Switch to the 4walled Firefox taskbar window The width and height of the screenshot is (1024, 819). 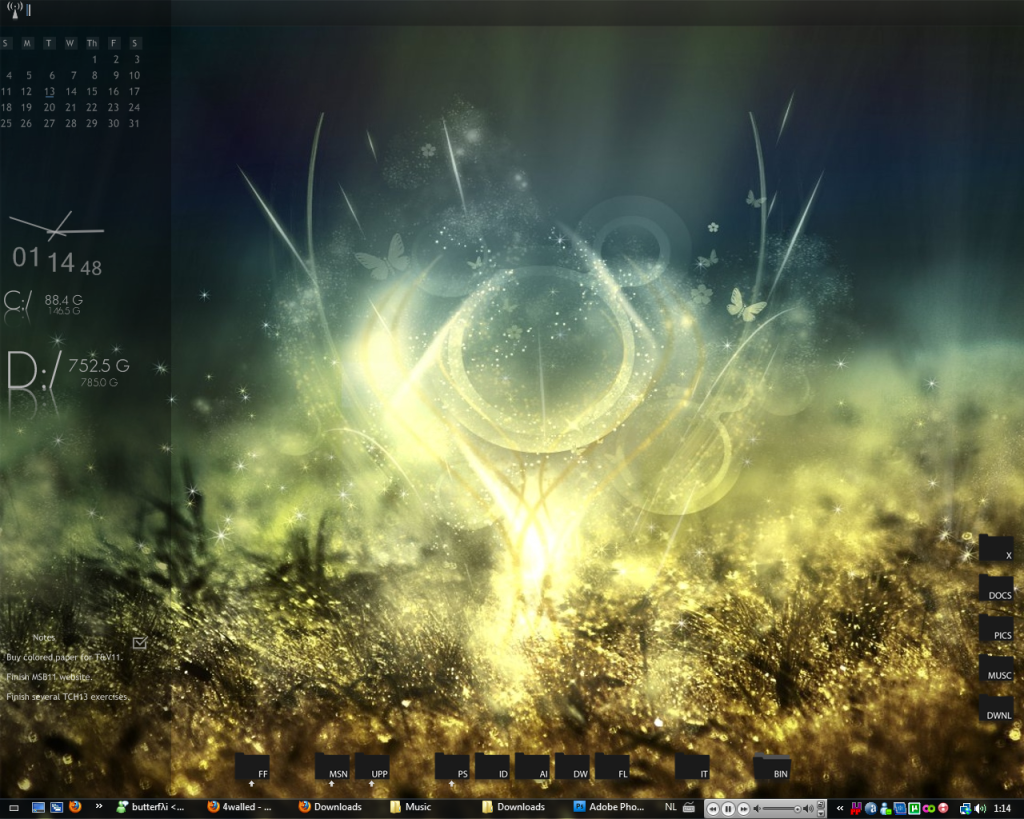[x=240, y=807]
